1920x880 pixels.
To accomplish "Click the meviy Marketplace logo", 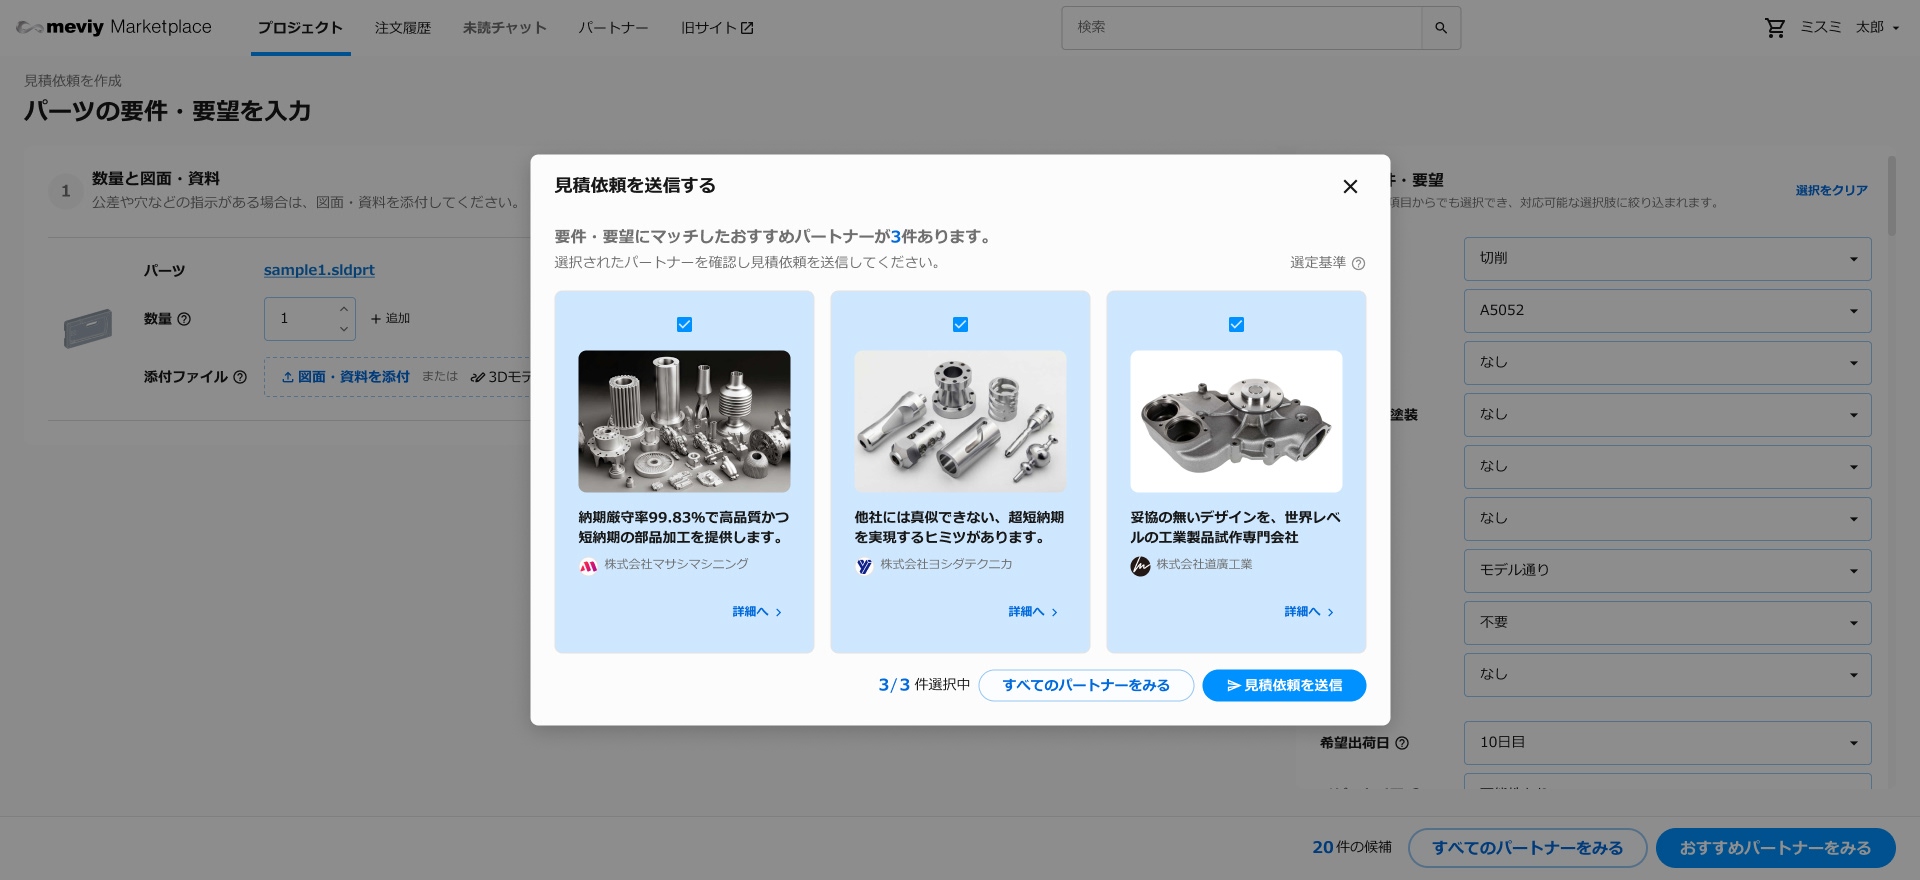I will tap(114, 27).
